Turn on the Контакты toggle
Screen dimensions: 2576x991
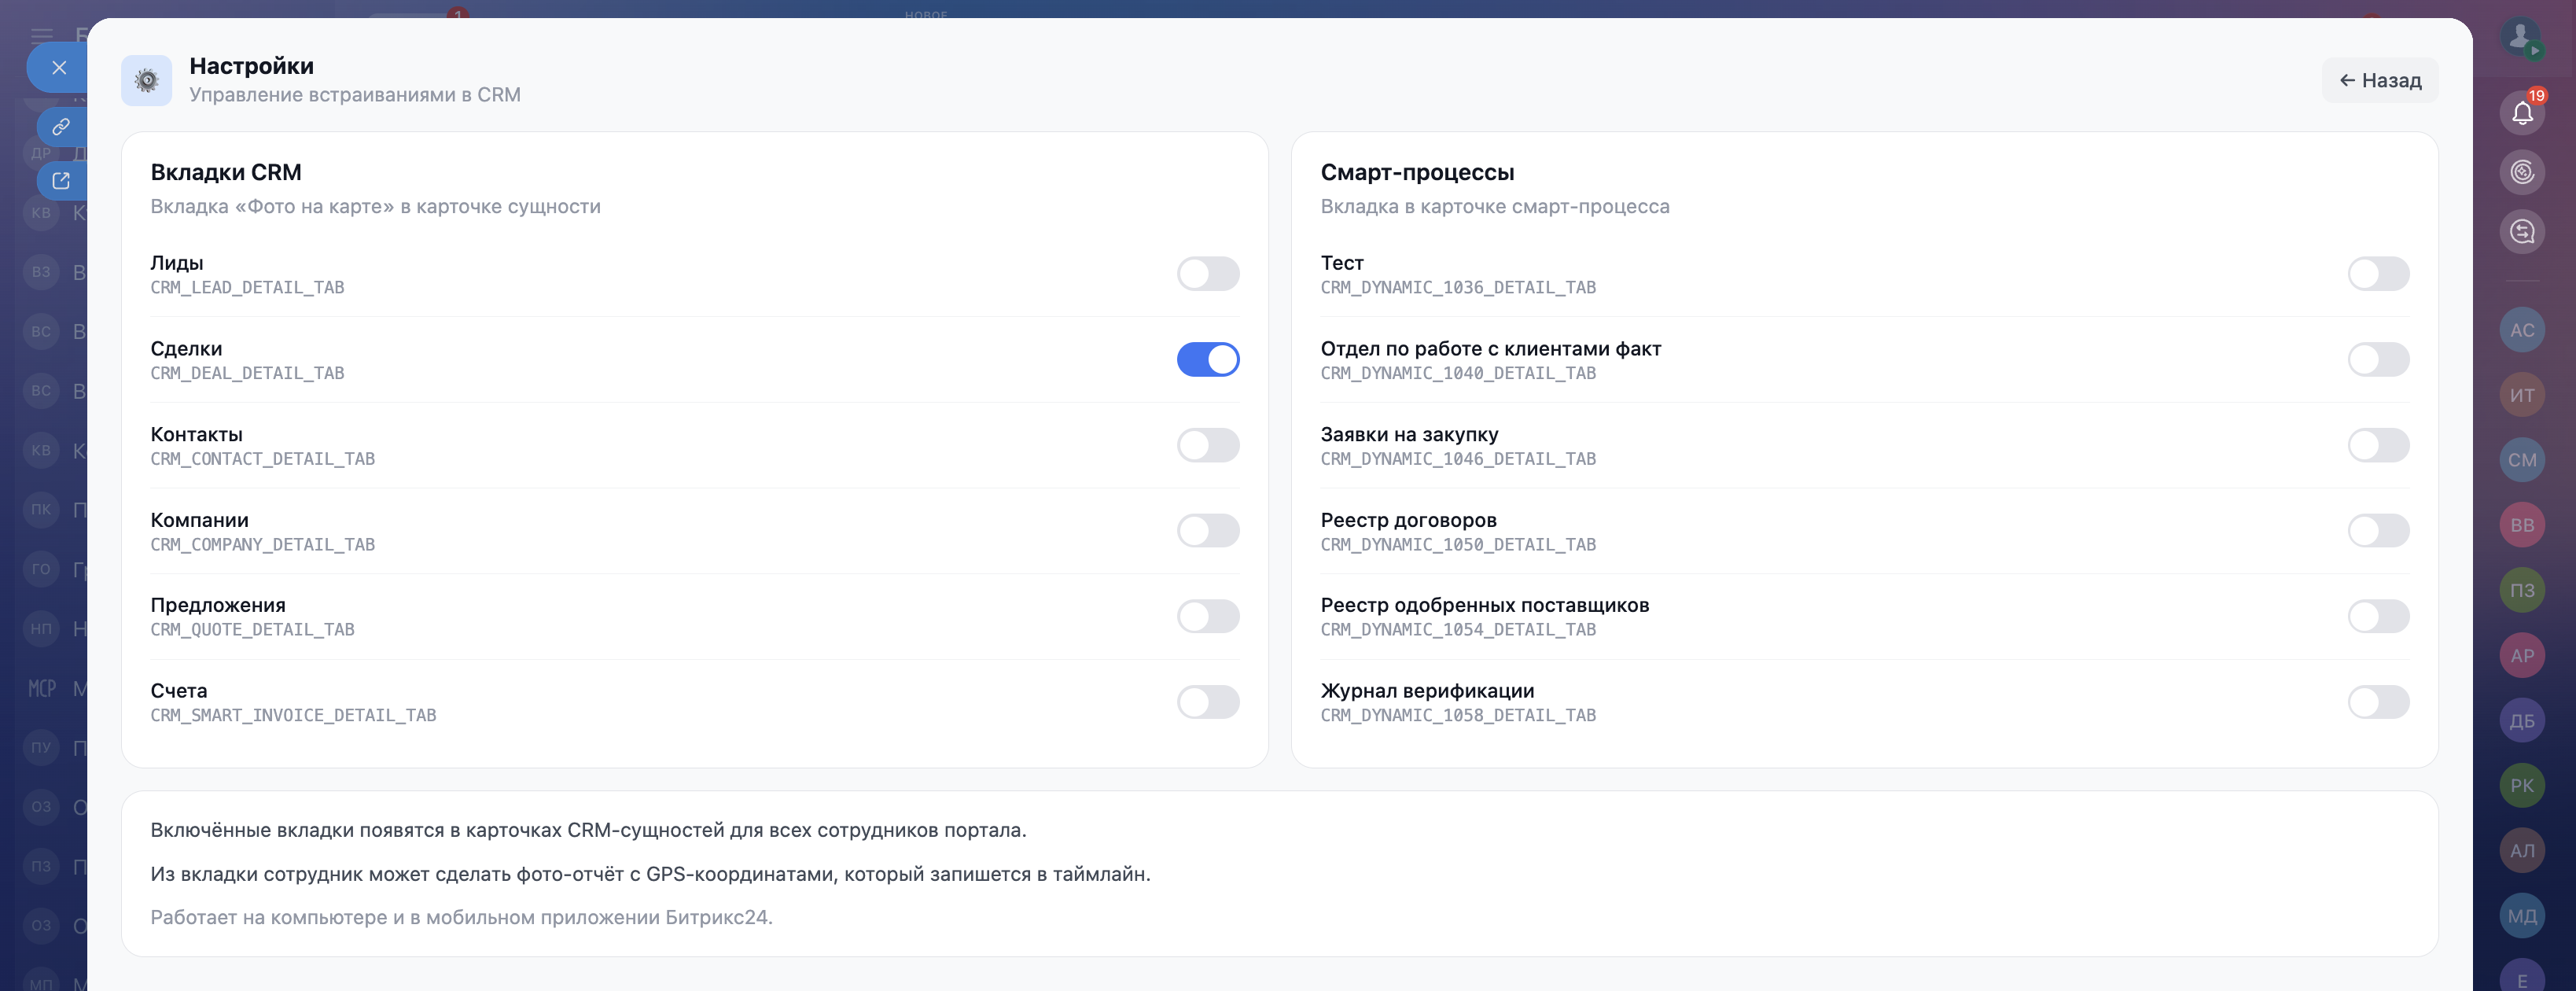1207,445
